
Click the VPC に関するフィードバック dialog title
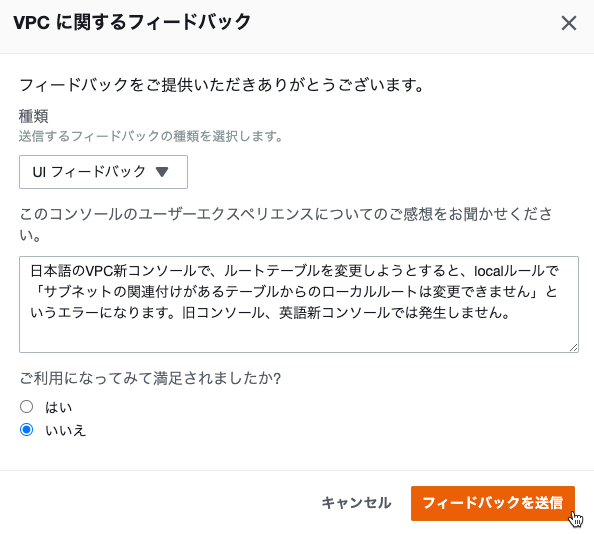tap(132, 22)
